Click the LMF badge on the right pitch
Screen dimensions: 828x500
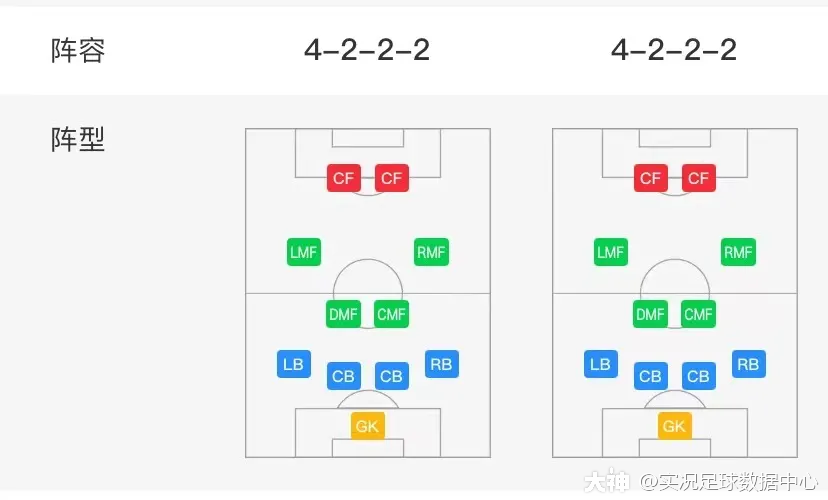[610, 253]
